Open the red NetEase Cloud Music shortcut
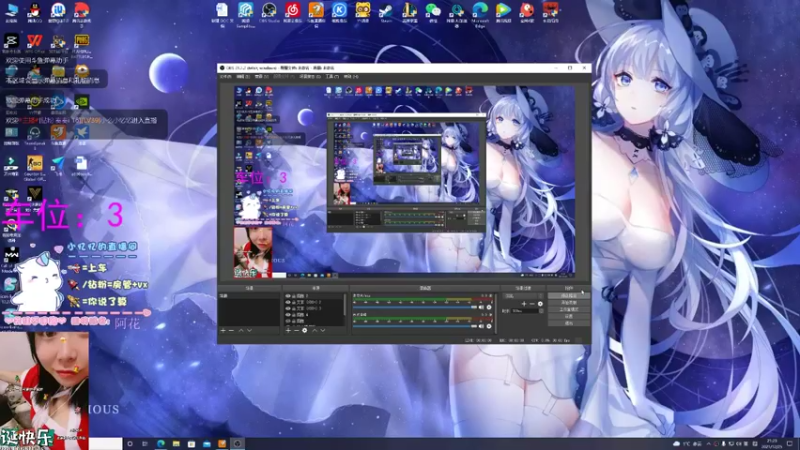 (x=292, y=10)
